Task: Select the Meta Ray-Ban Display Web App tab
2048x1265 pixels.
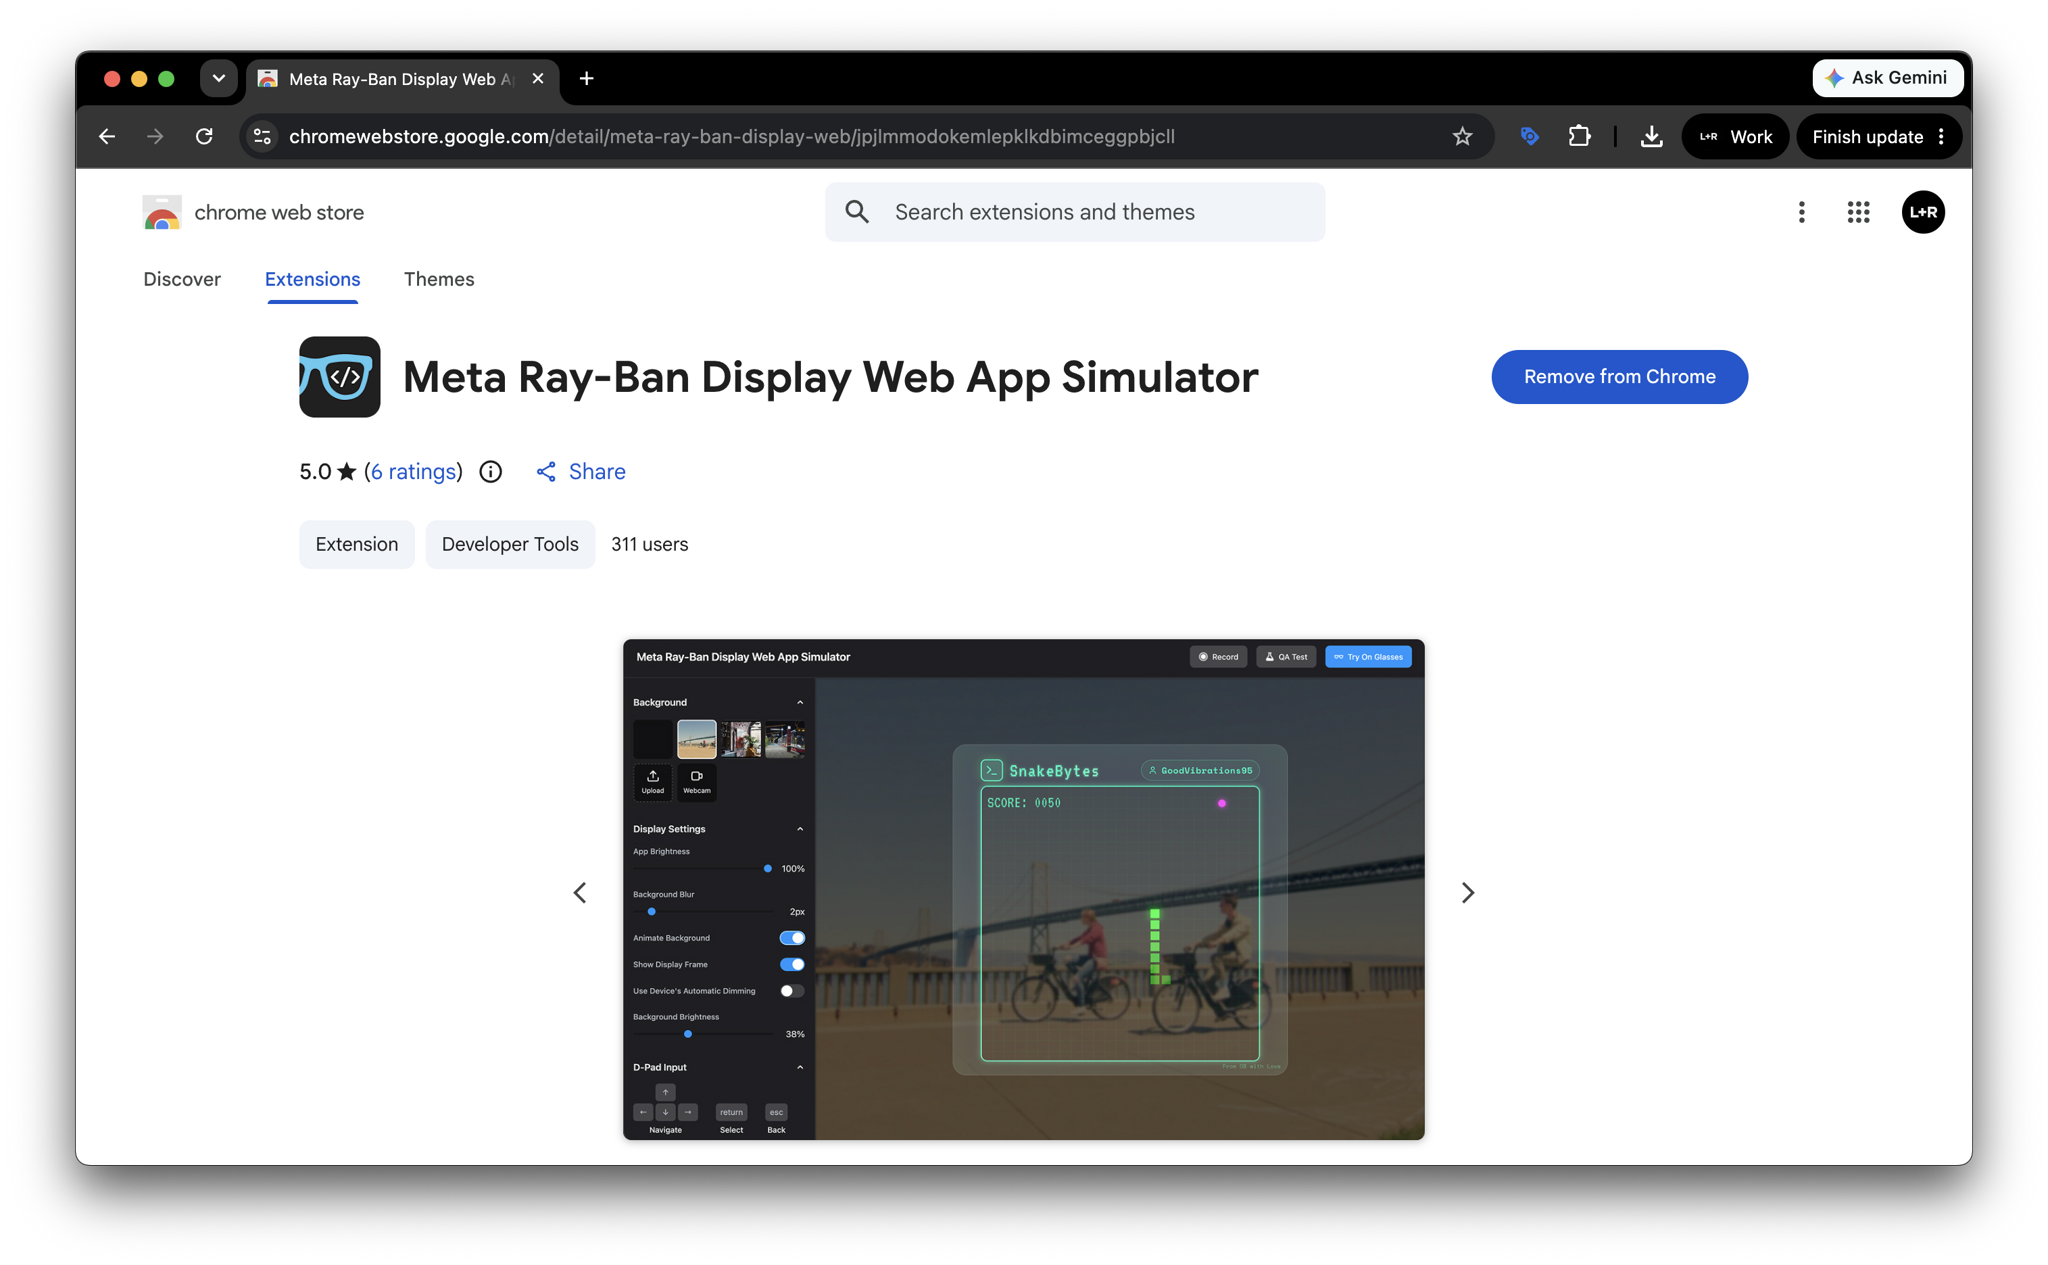Action: tap(398, 78)
